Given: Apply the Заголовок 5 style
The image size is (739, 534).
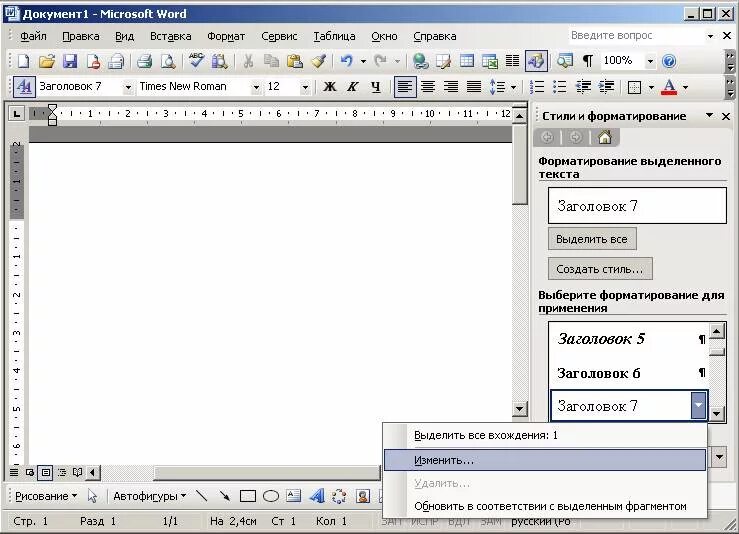Looking at the screenshot, I should 629,339.
